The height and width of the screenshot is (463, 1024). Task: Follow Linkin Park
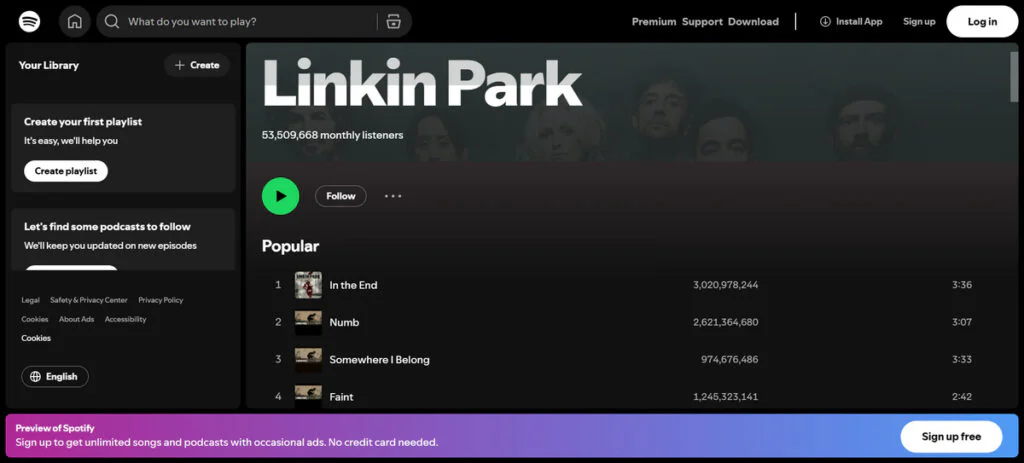[341, 196]
